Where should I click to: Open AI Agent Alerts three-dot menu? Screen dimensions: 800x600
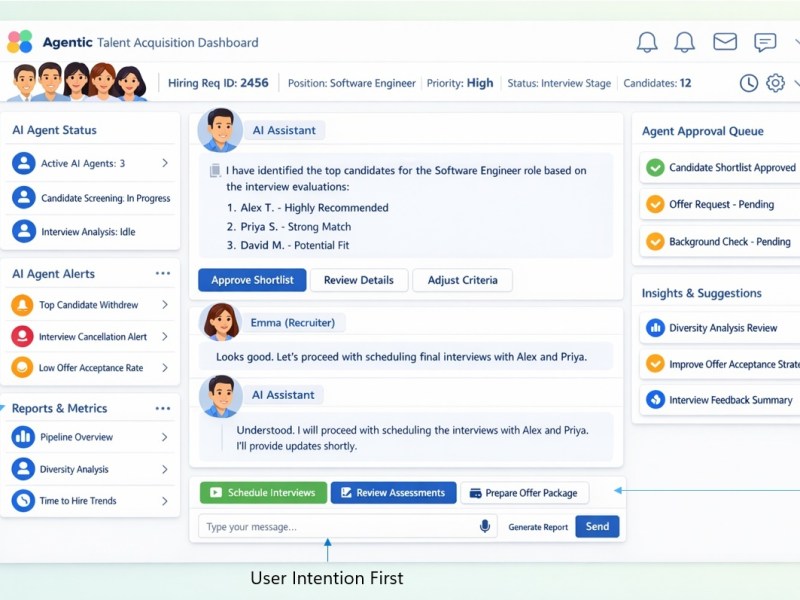pyautogui.click(x=163, y=273)
